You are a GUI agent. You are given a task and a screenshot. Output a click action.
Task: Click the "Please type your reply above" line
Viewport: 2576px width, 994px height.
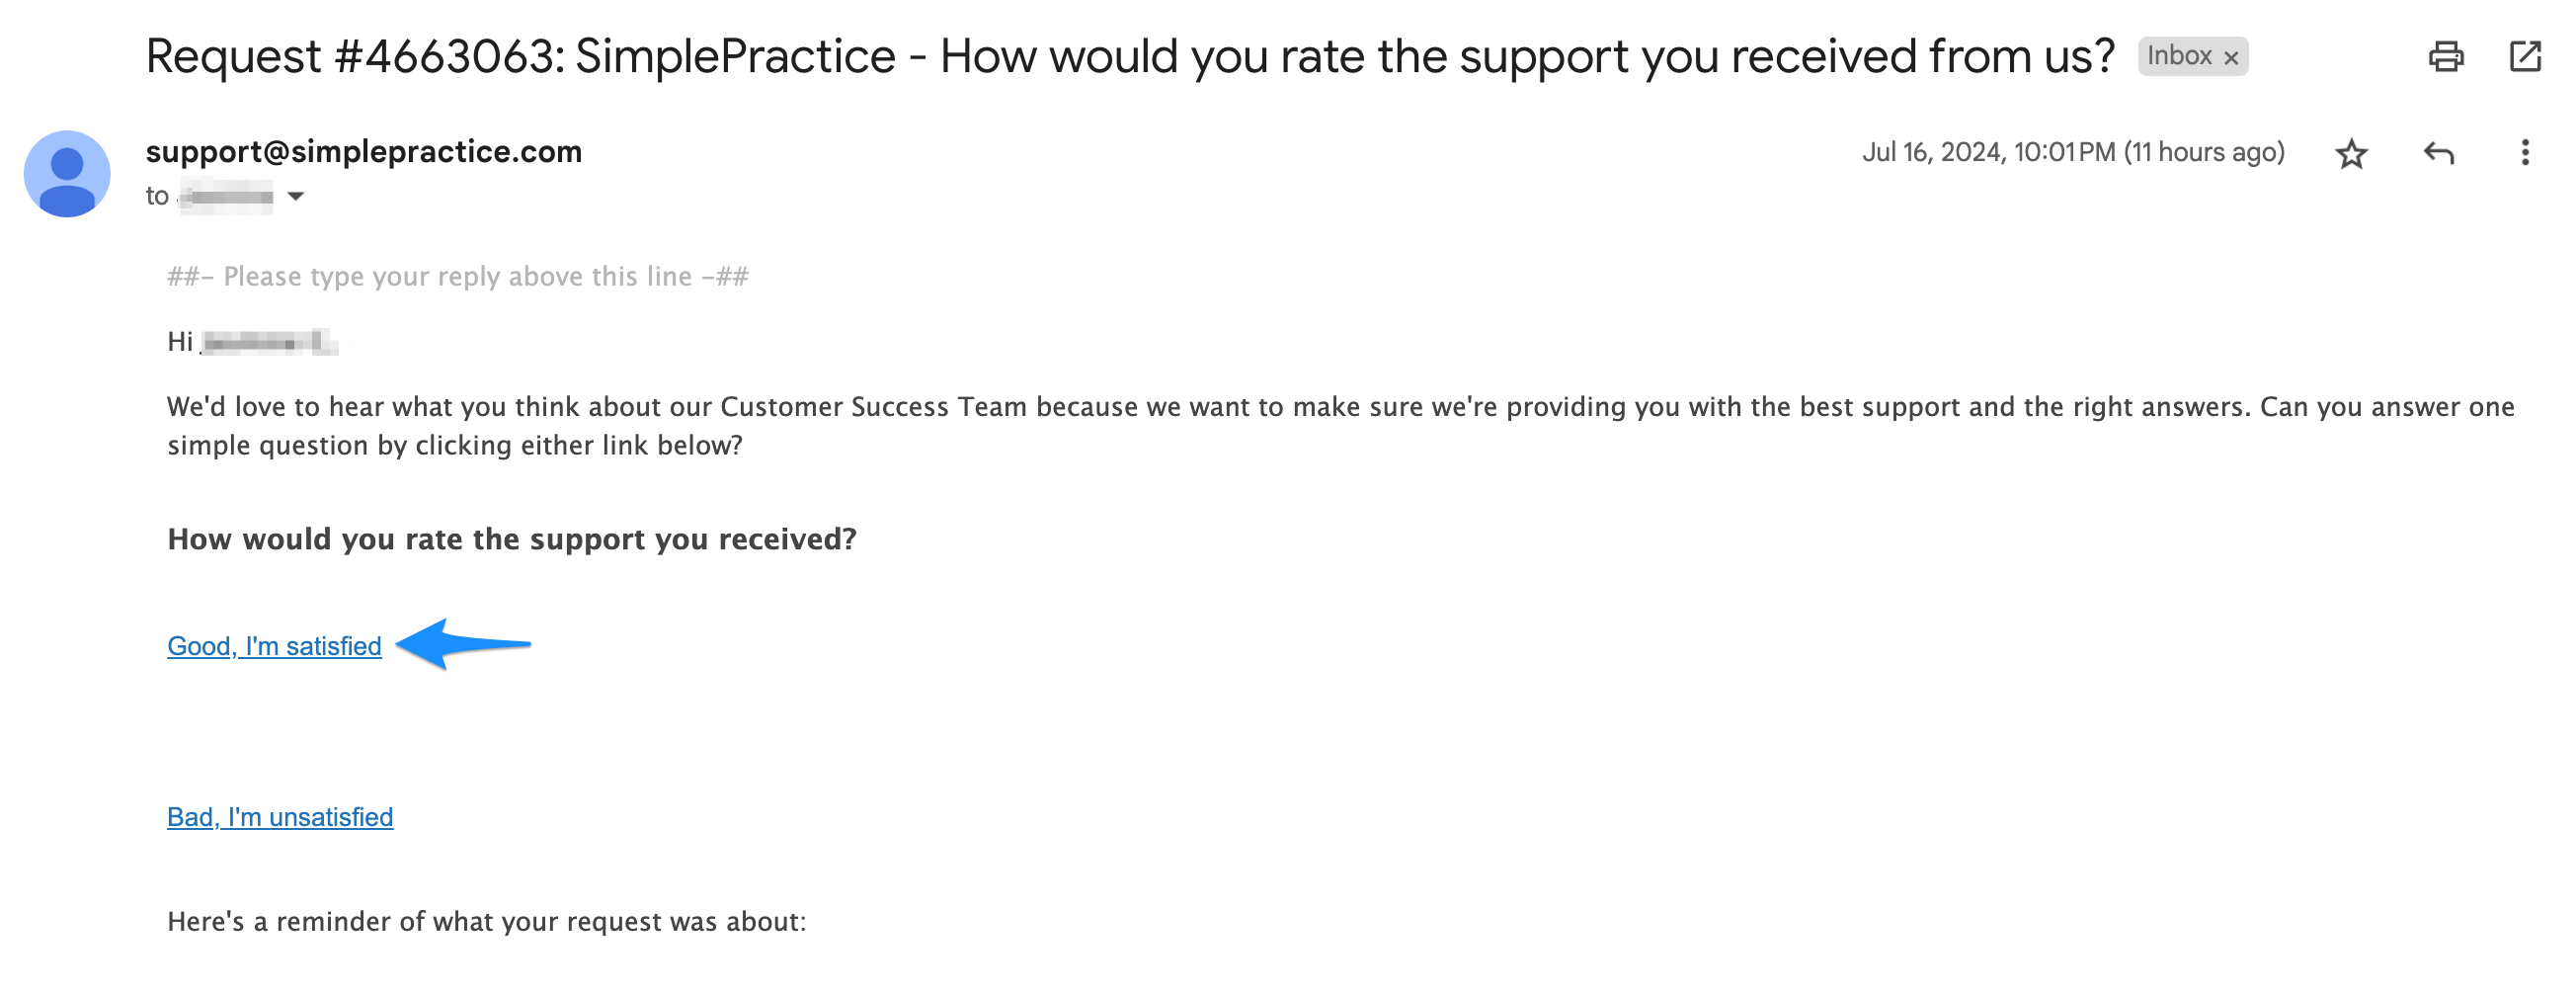coord(457,276)
